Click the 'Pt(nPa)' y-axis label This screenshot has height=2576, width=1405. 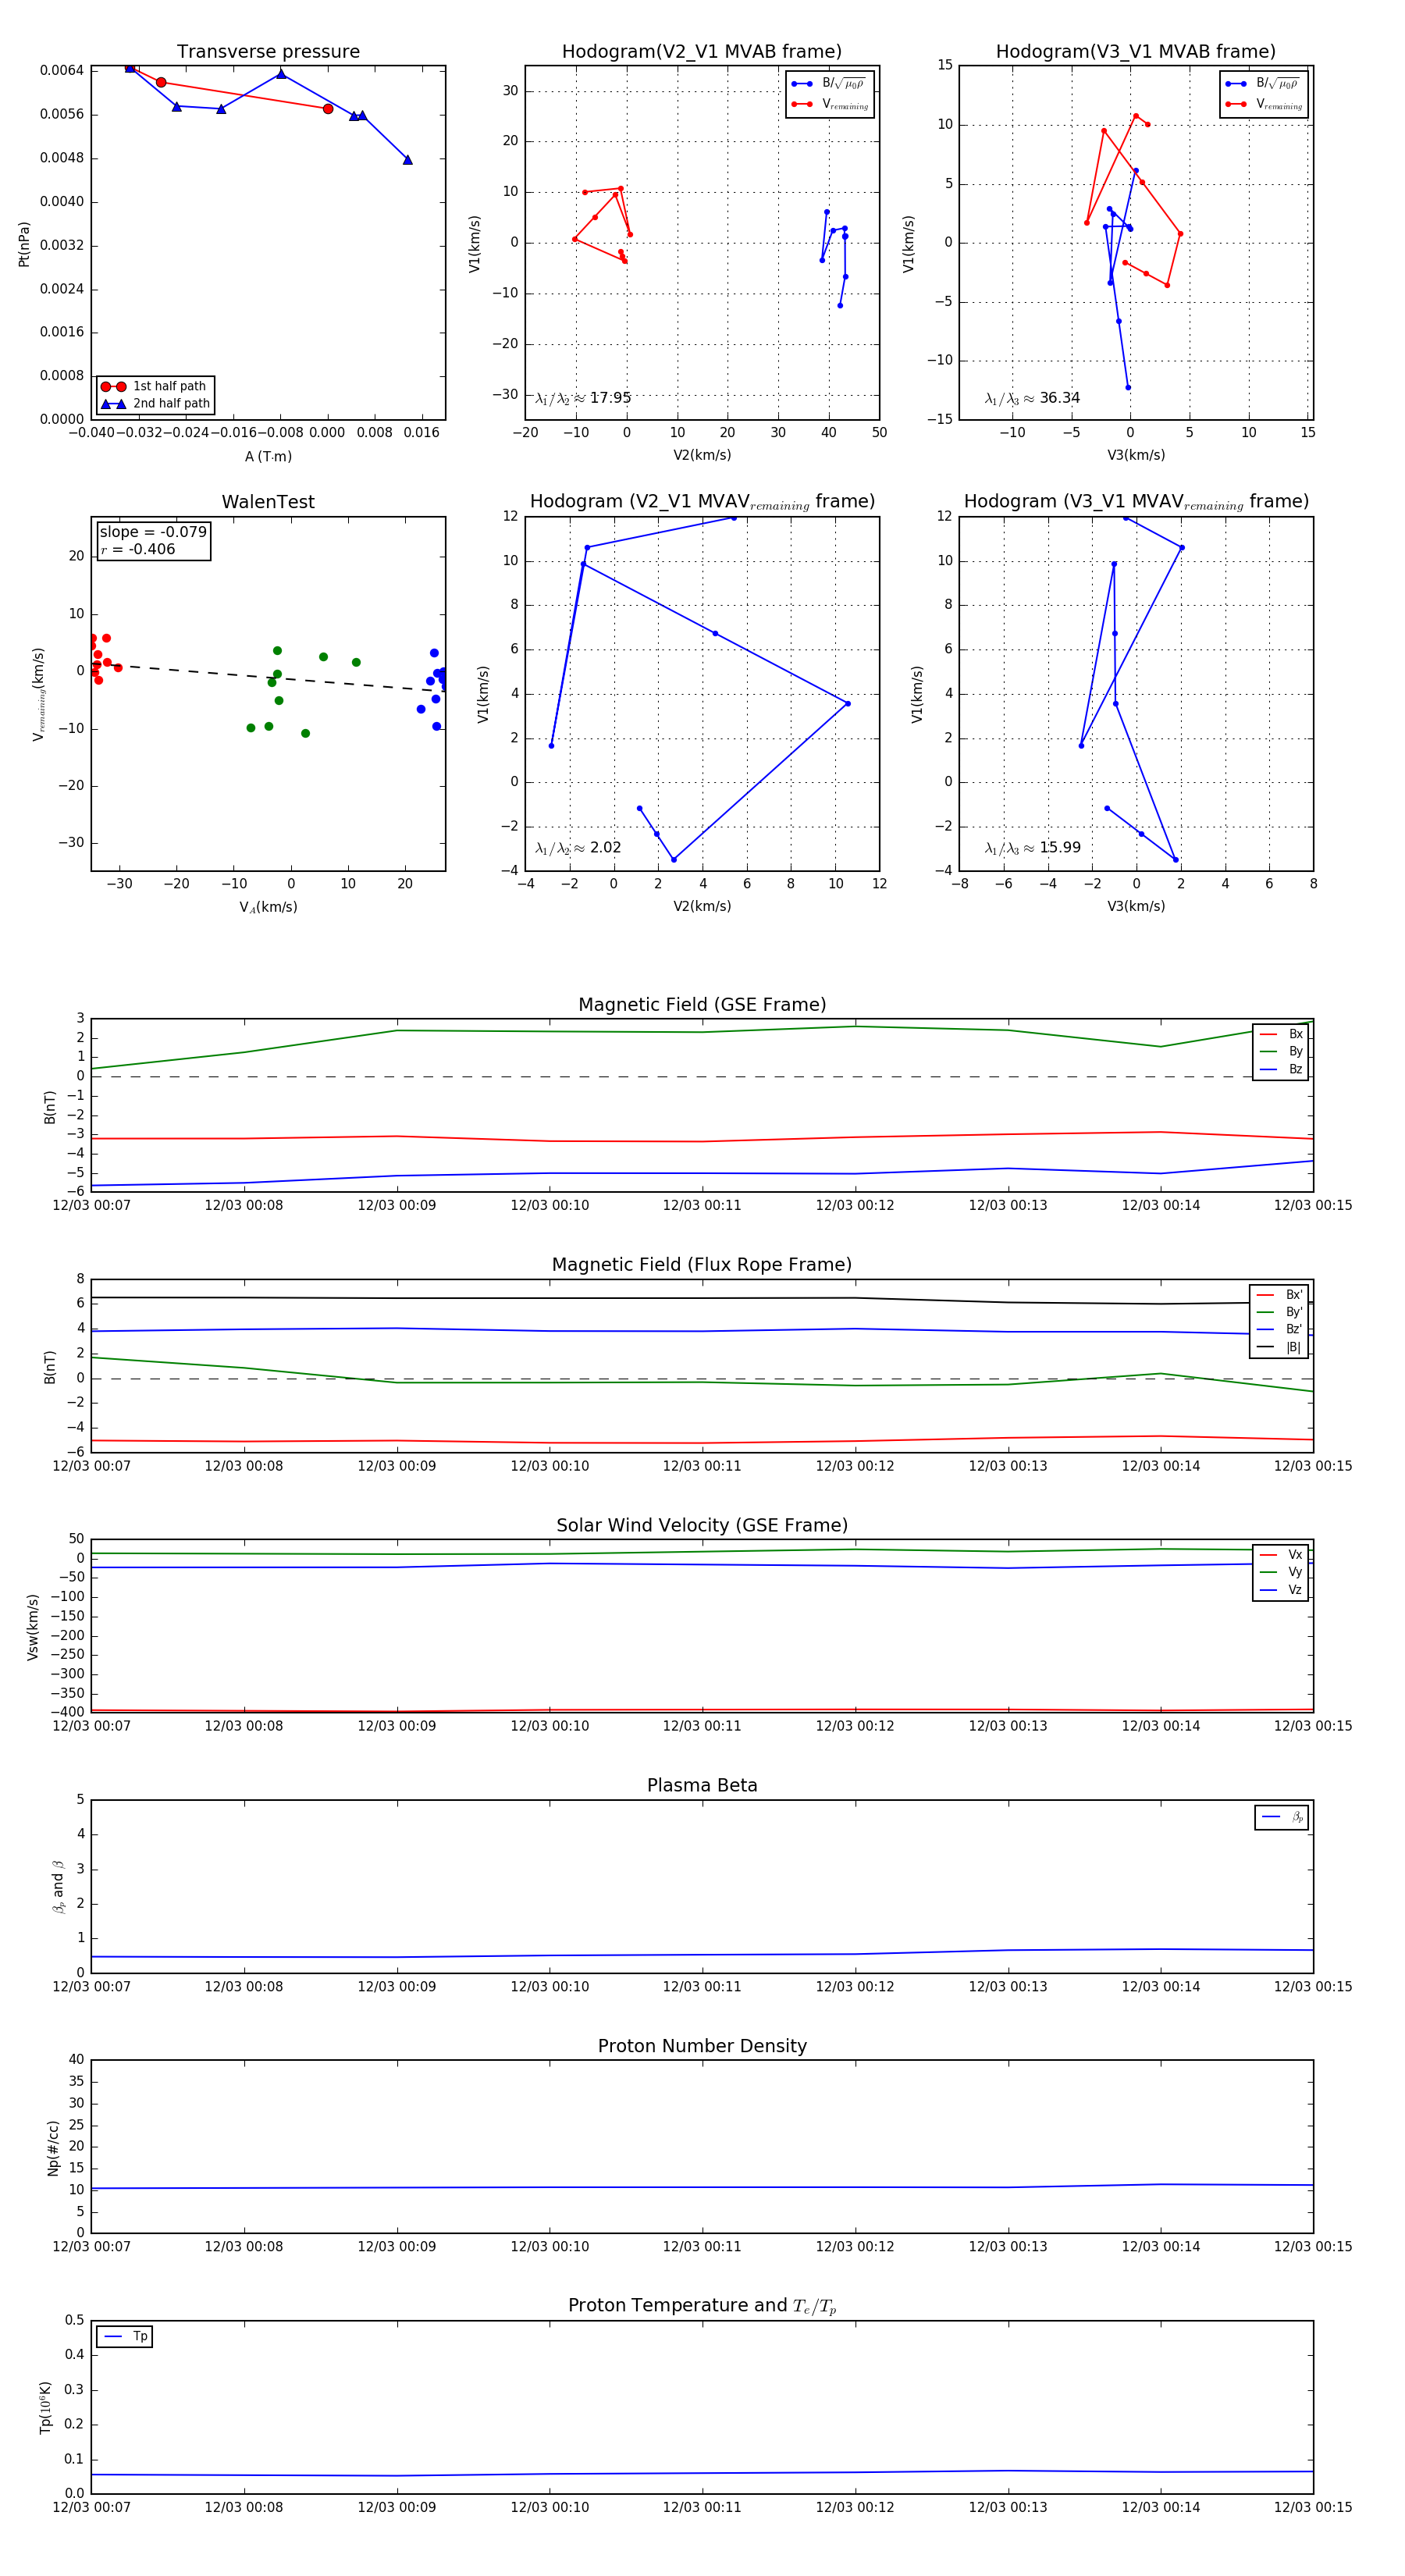tap(24, 243)
